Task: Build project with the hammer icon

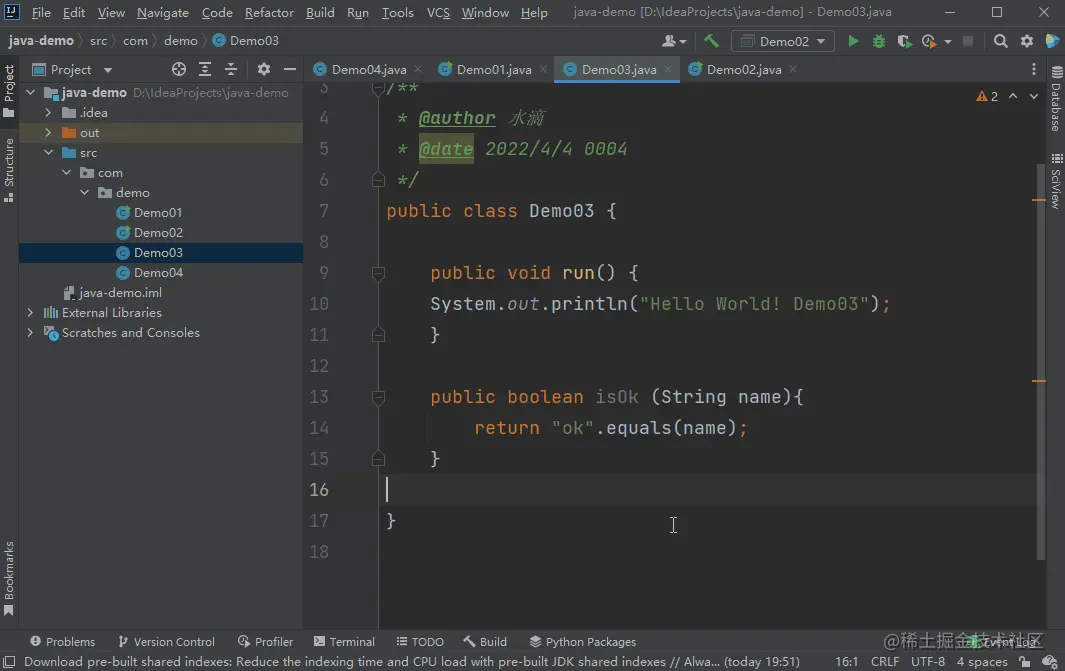Action: point(711,41)
